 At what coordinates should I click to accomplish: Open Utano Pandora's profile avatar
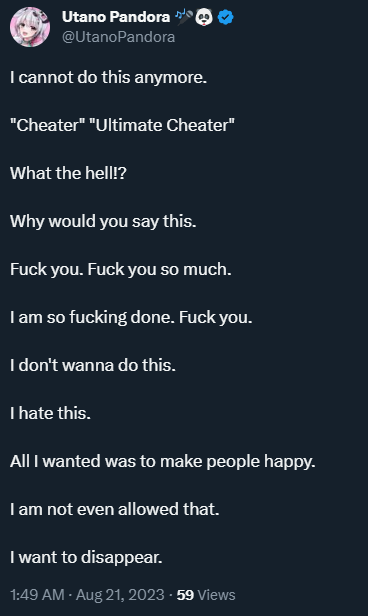30,27
